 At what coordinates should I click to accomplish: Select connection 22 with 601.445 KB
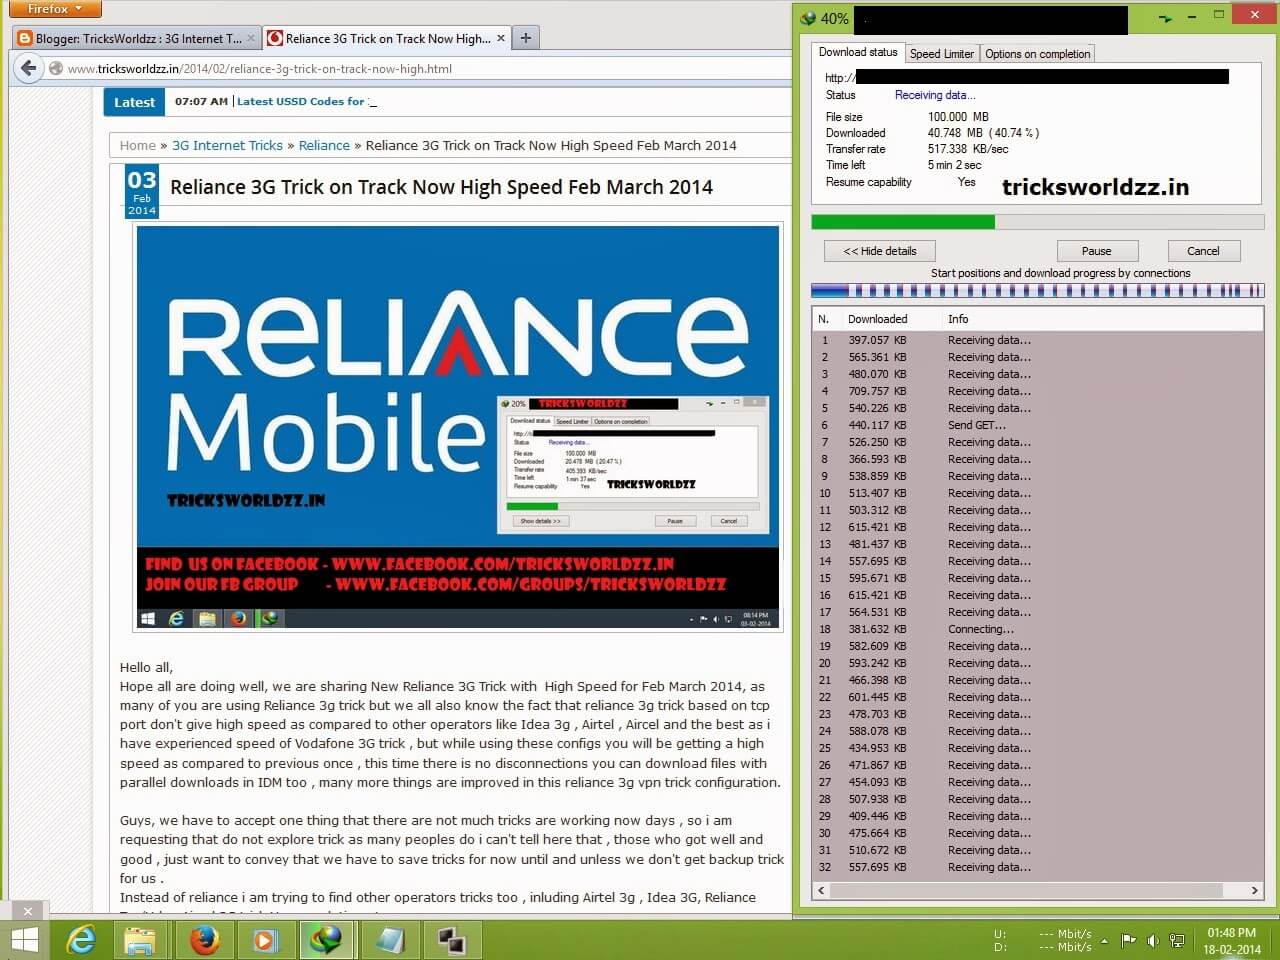(1037, 697)
